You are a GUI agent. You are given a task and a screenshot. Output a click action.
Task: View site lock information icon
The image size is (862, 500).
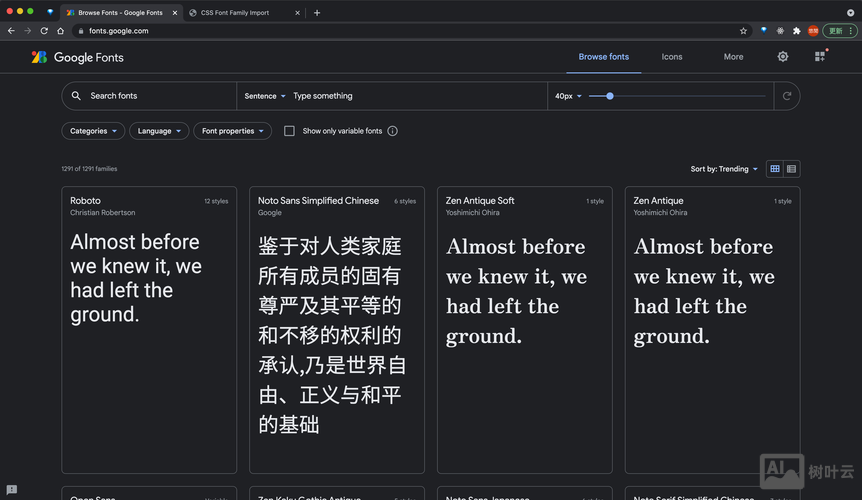click(x=81, y=31)
